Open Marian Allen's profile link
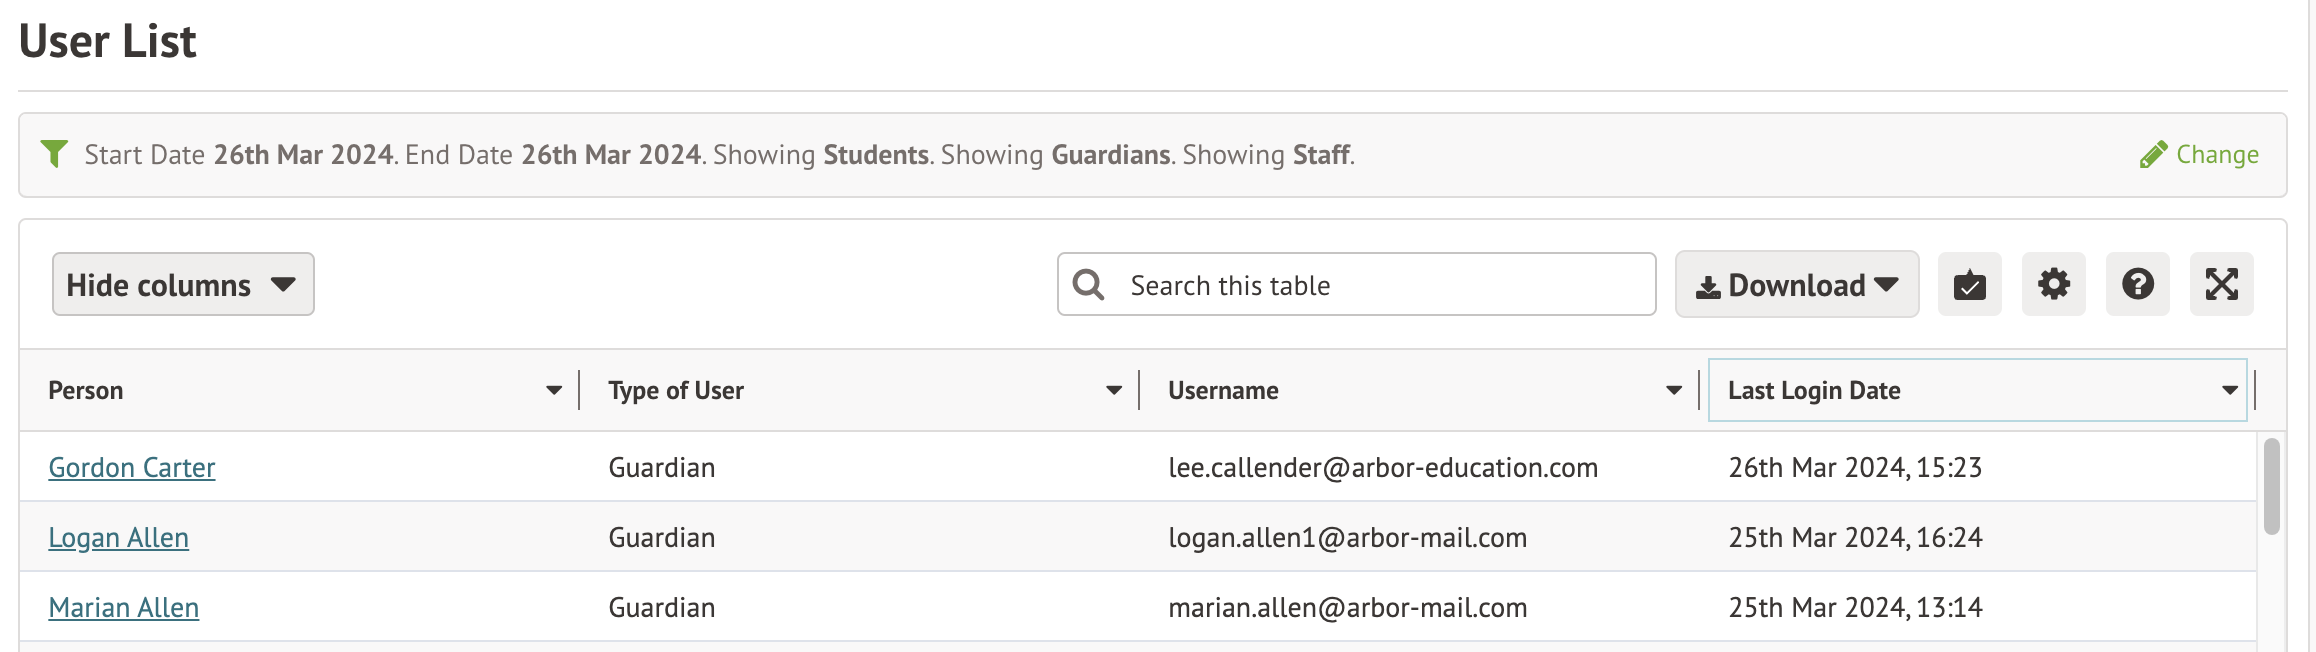Viewport: 2316px width, 652px height. tap(124, 608)
